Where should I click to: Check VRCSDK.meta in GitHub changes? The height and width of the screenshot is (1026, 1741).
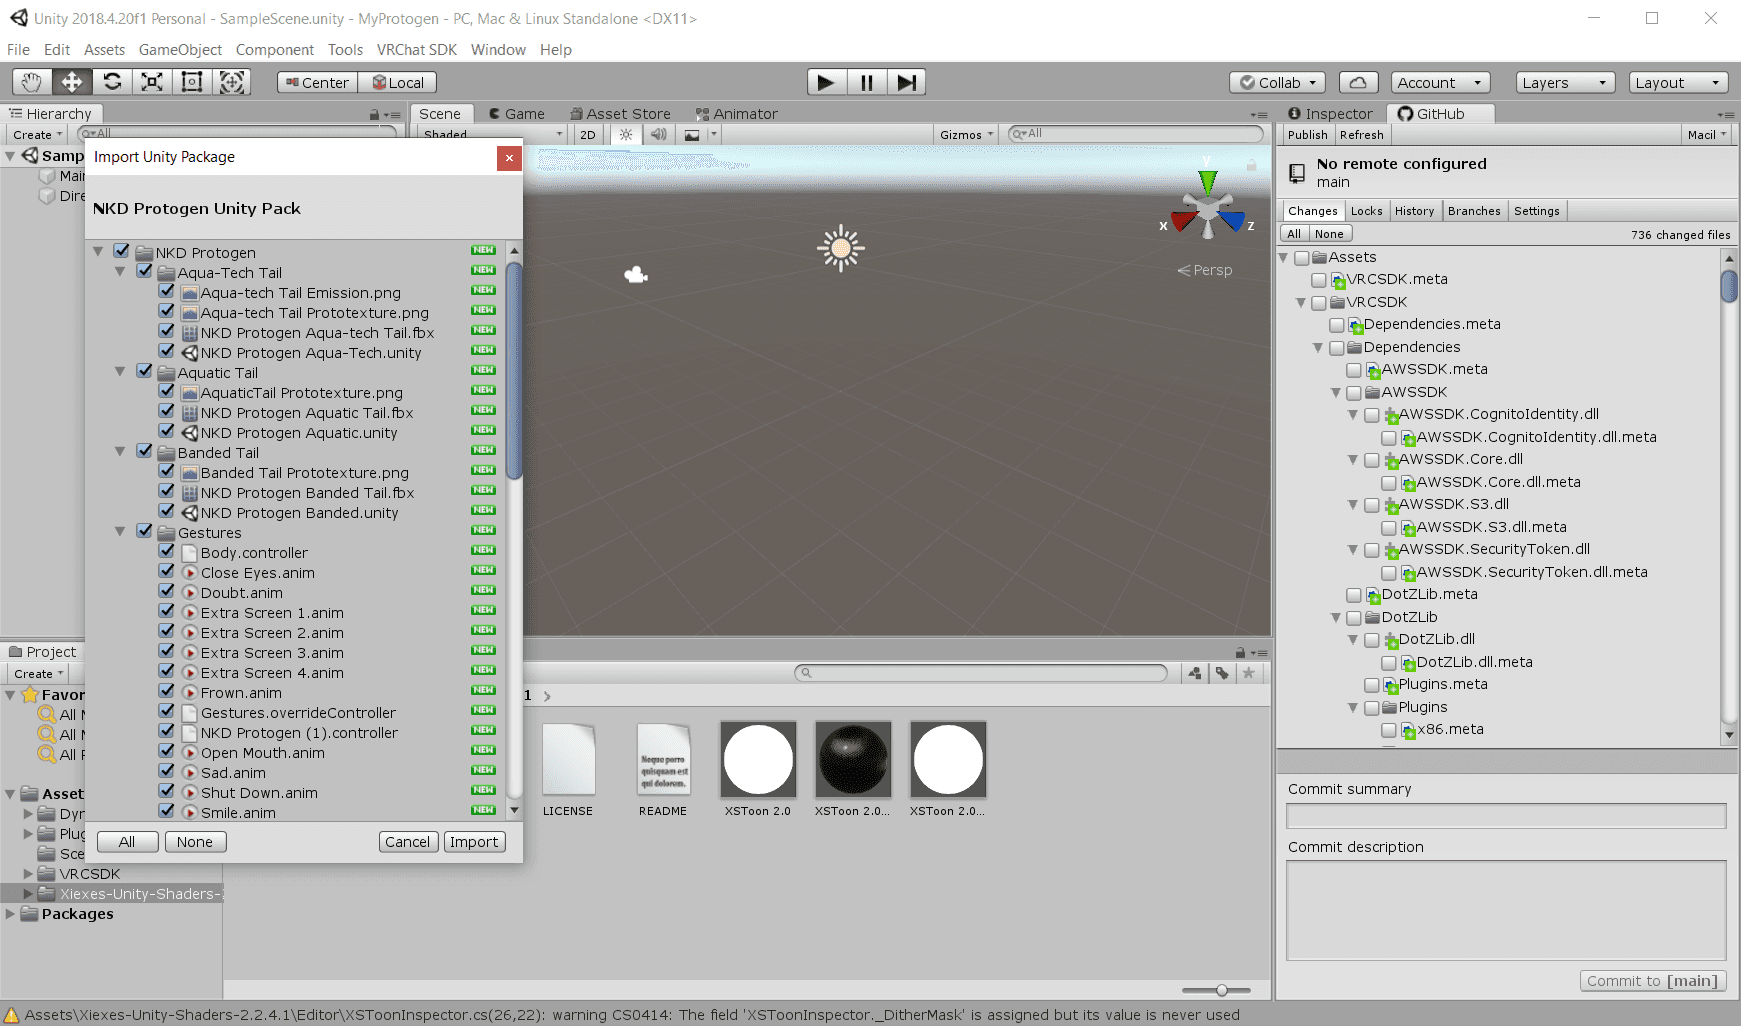pos(1319,280)
